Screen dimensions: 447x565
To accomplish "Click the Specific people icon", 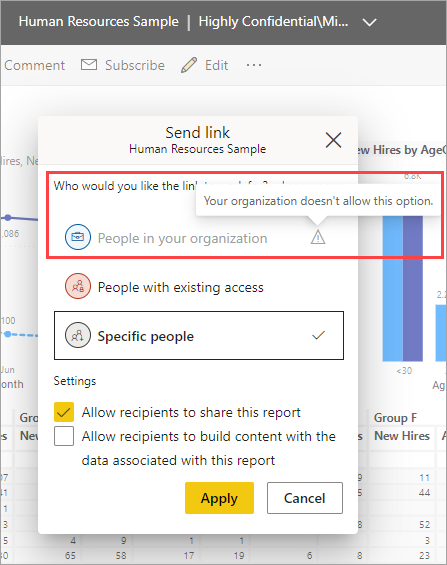I will pyautogui.click(x=78, y=335).
